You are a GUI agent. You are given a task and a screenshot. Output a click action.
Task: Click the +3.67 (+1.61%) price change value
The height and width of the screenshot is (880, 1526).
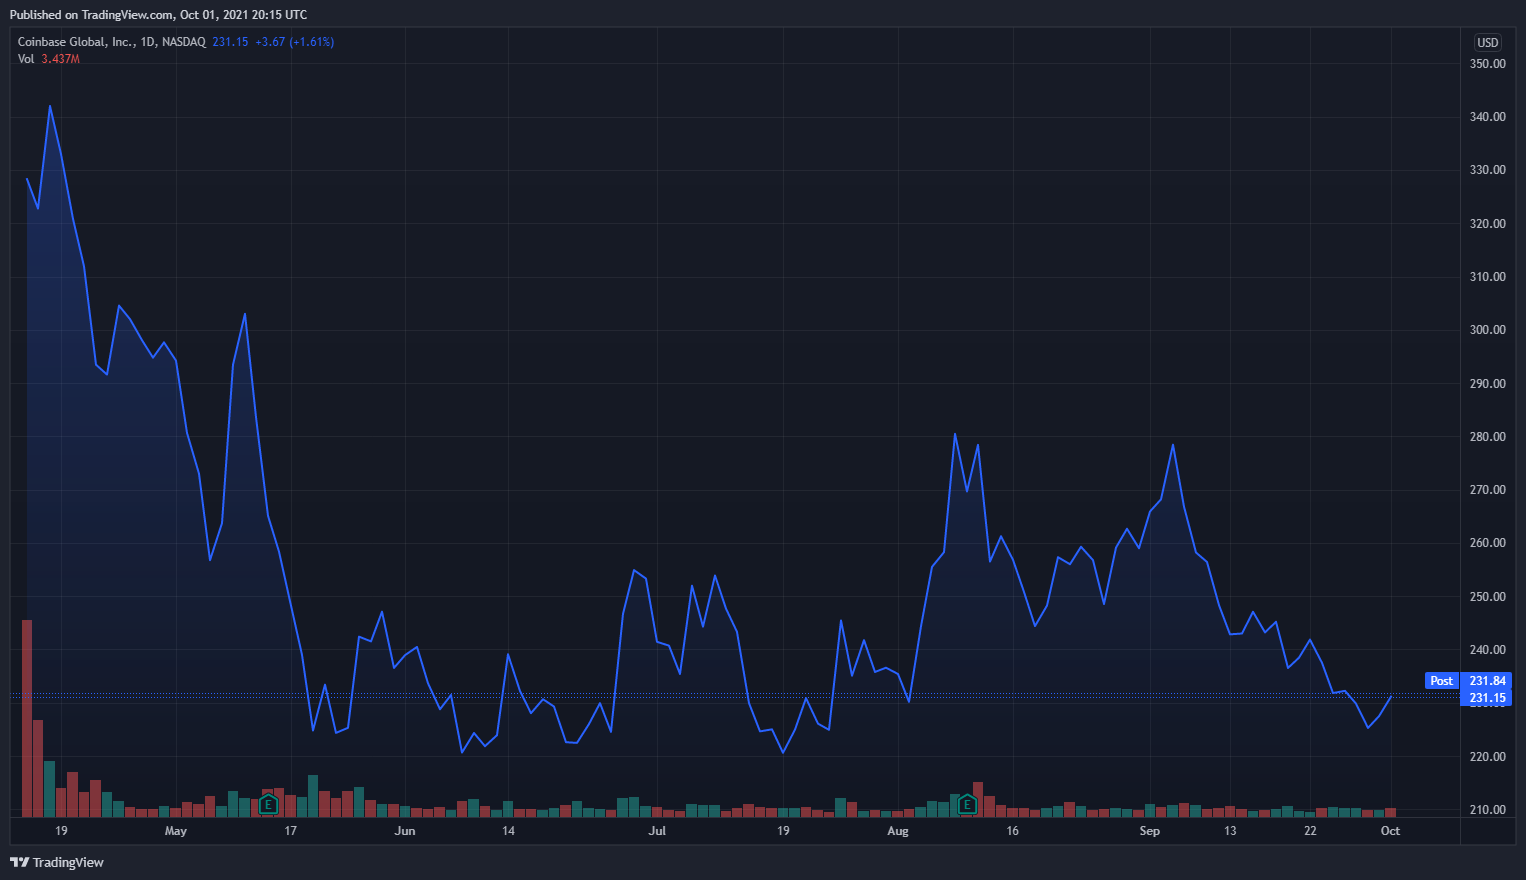pos(294,42)
